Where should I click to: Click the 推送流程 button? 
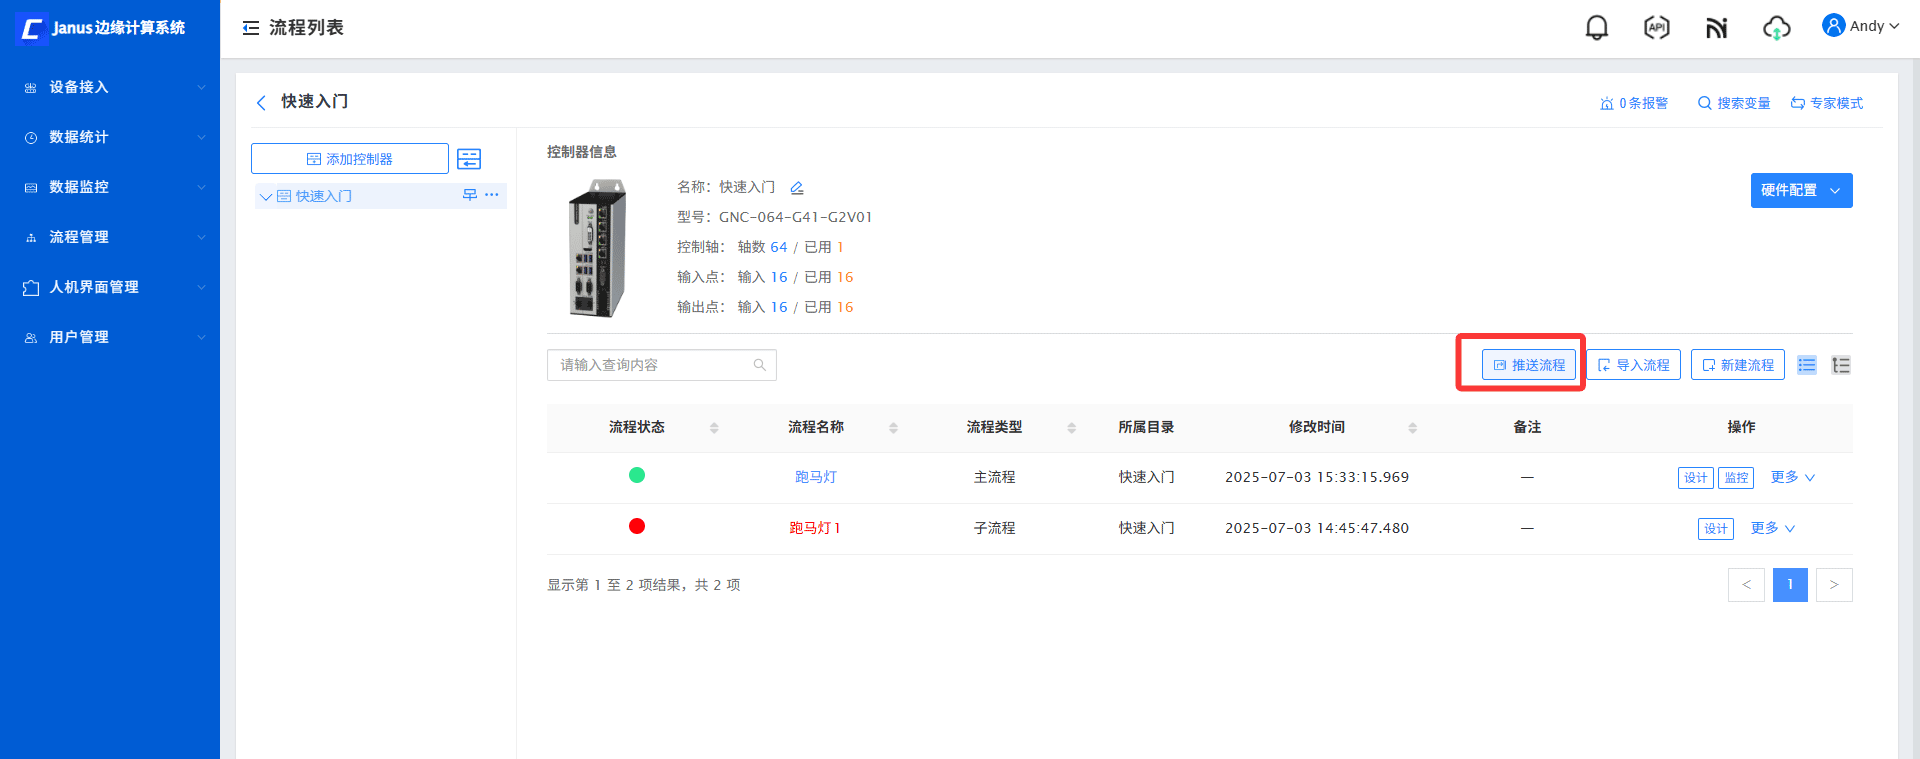[1529, 365]
